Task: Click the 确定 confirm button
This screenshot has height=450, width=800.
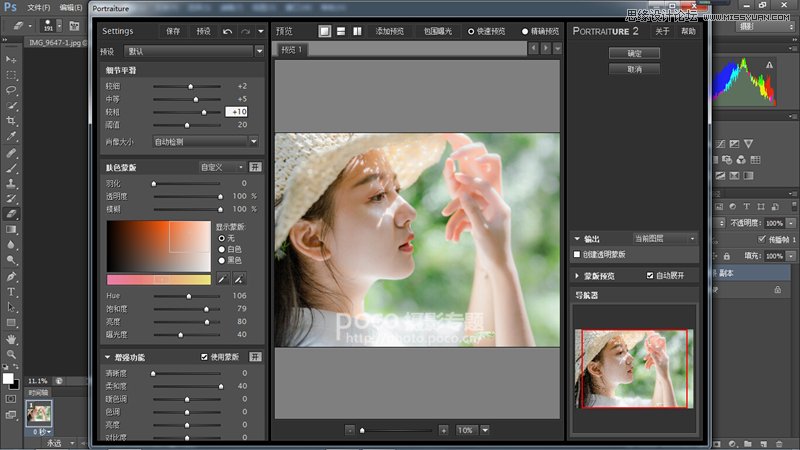Action: pyautogui.click(x=634, y=53)
